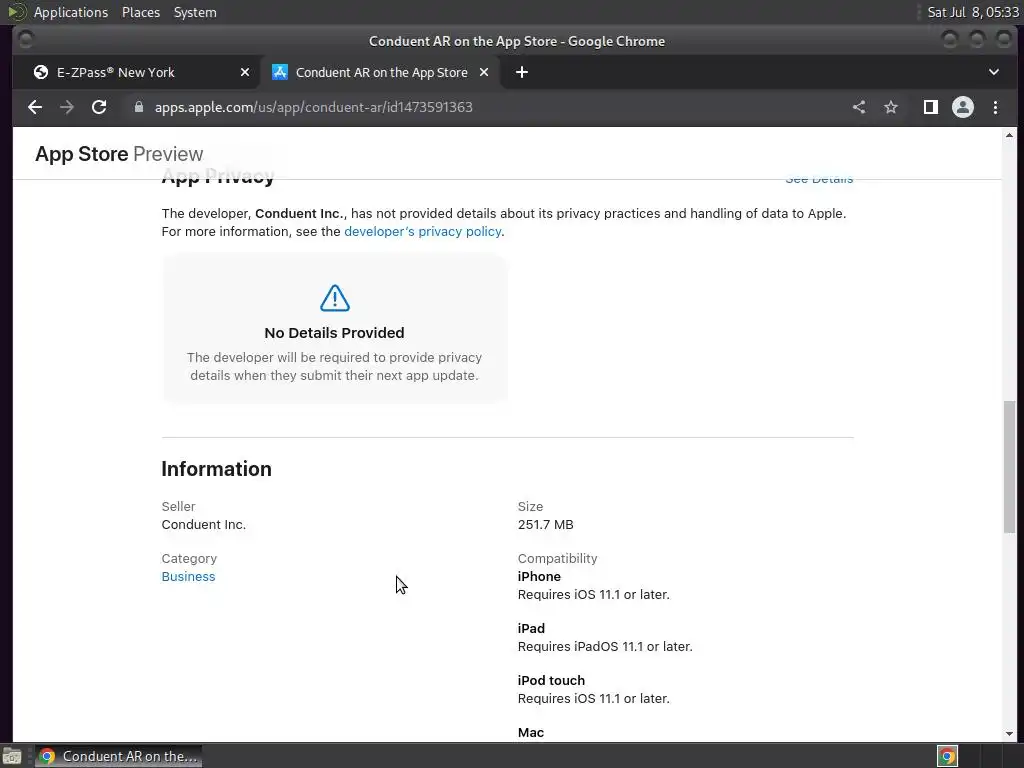Bookmark this page with star icon
This screenshot has height=768, width=1024.
[x=891, y=107]
